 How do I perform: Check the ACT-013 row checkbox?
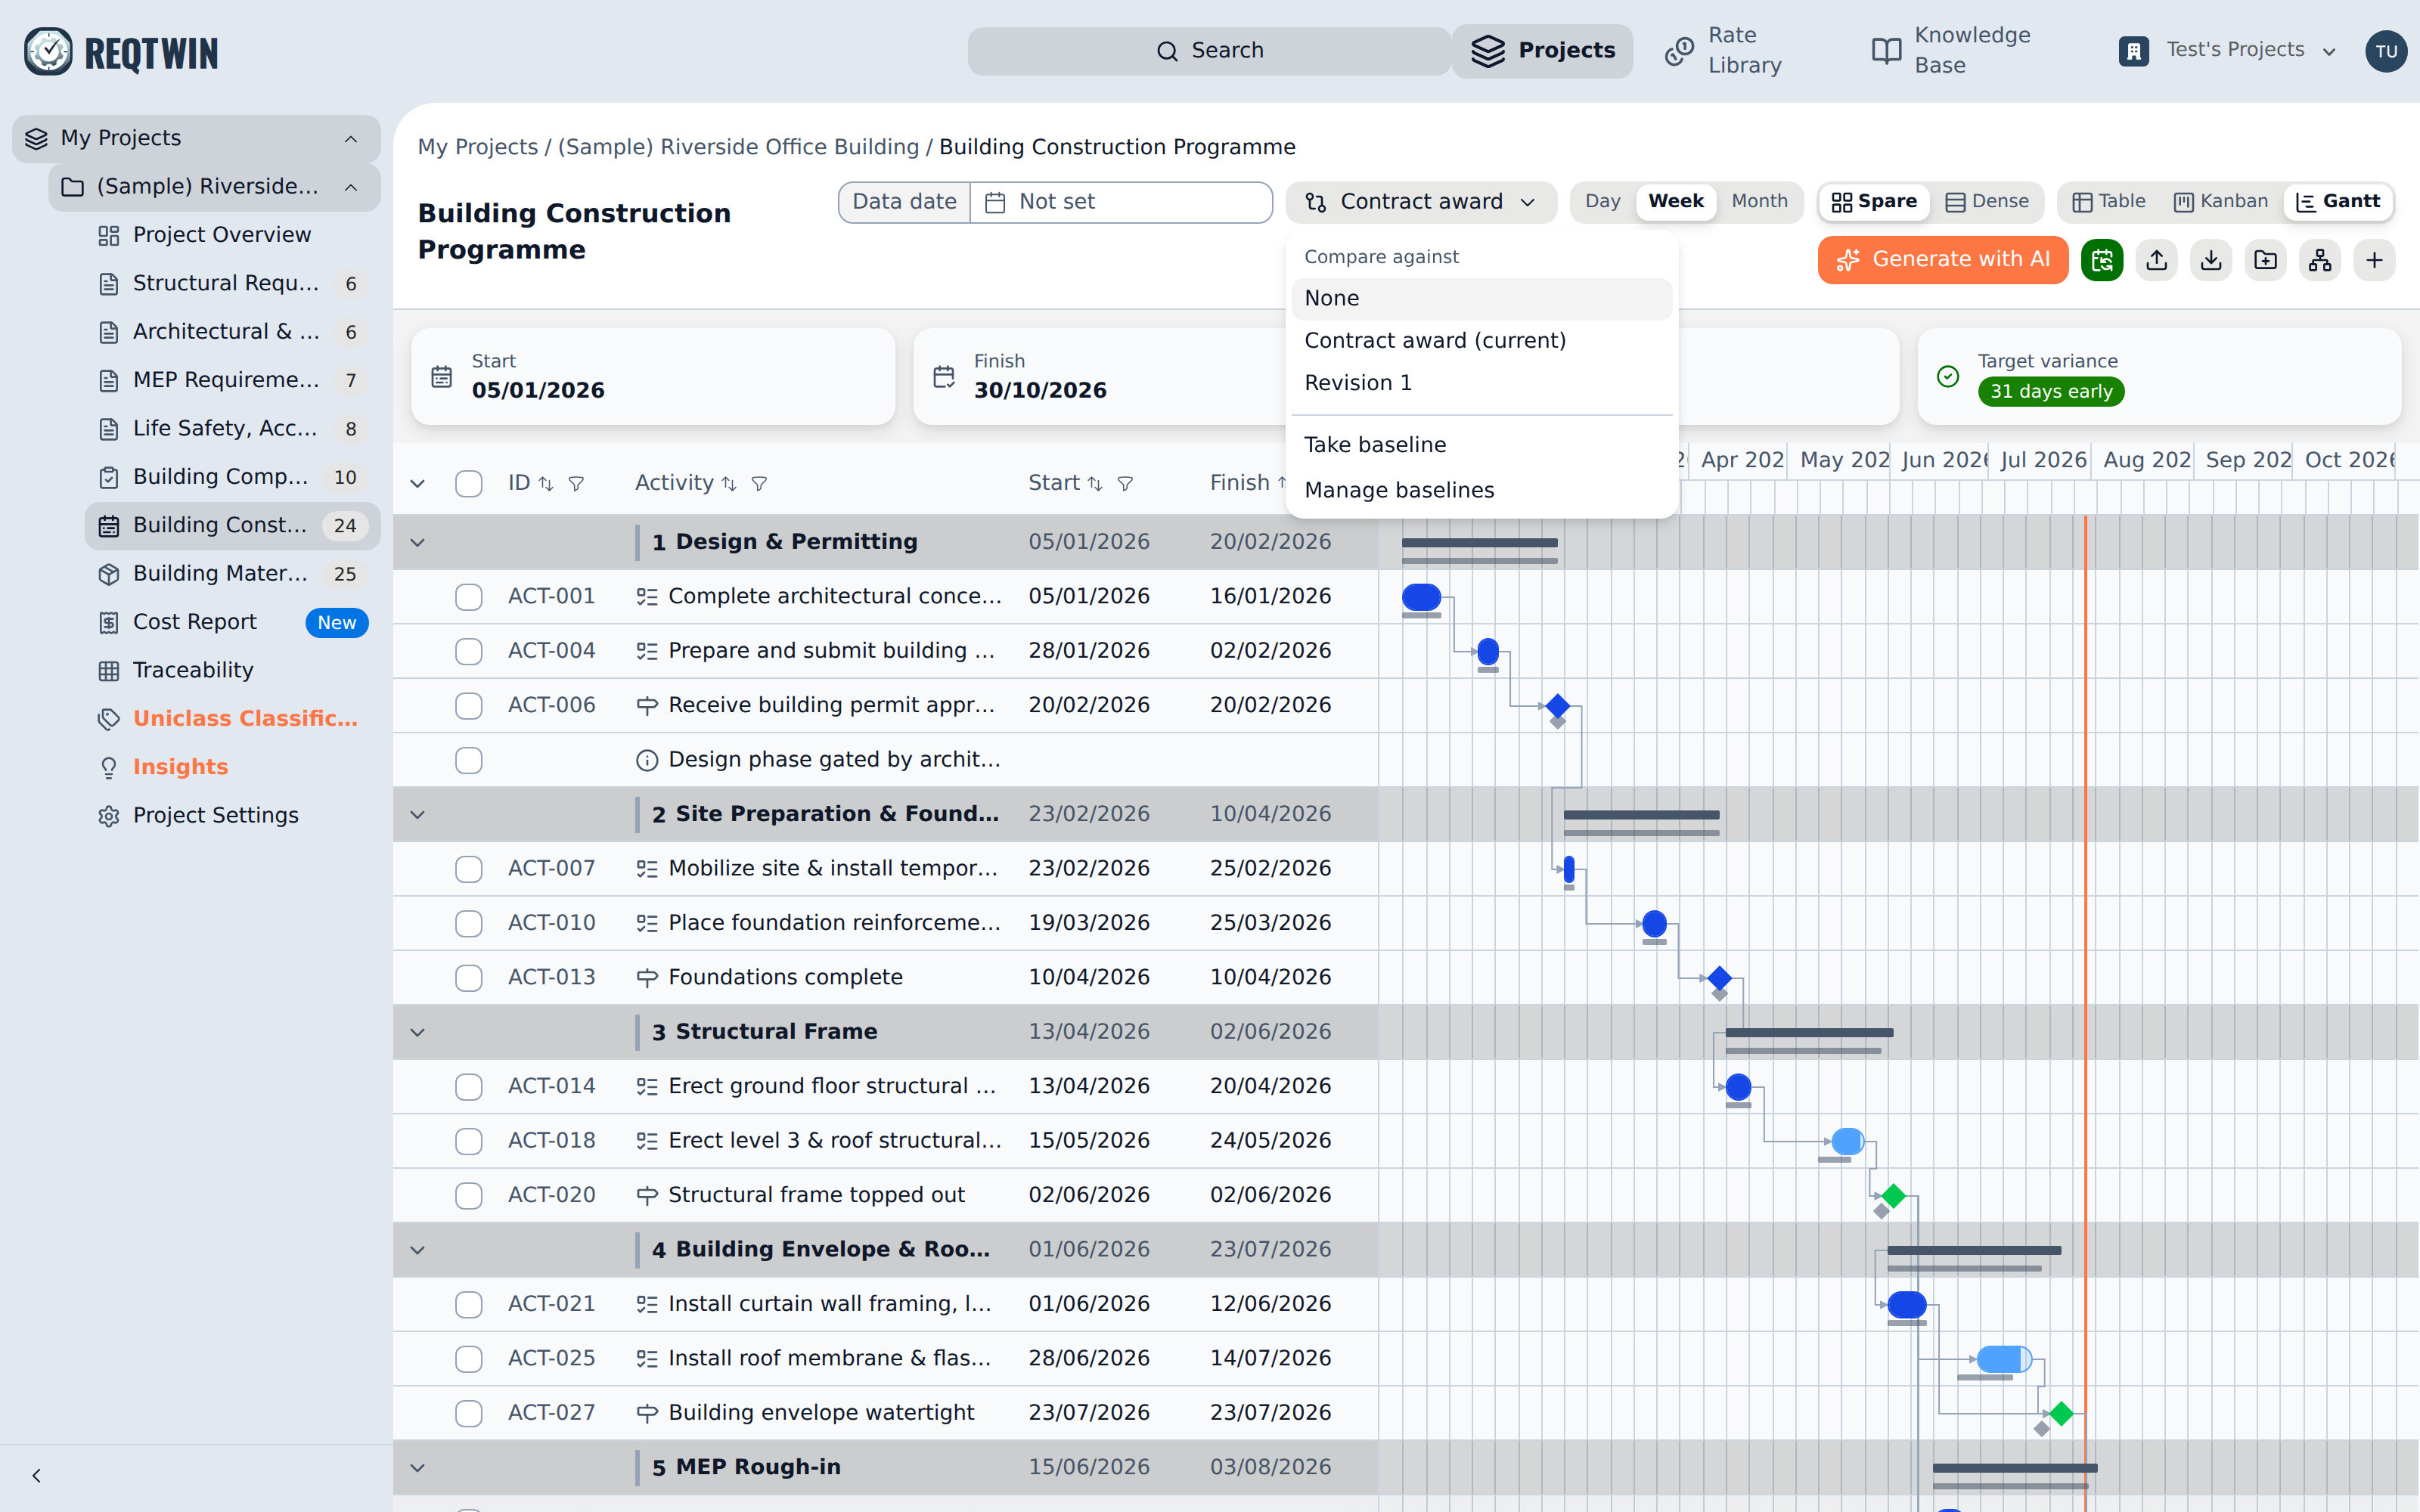(x=468, y=978)
